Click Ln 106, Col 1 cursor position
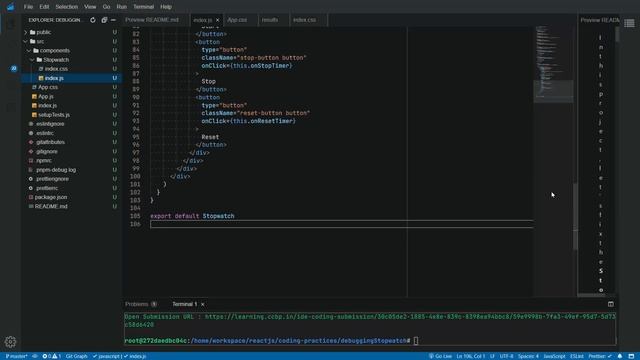Image resolution: width=640 pixels, height=360 pixels. coord(471,356)
